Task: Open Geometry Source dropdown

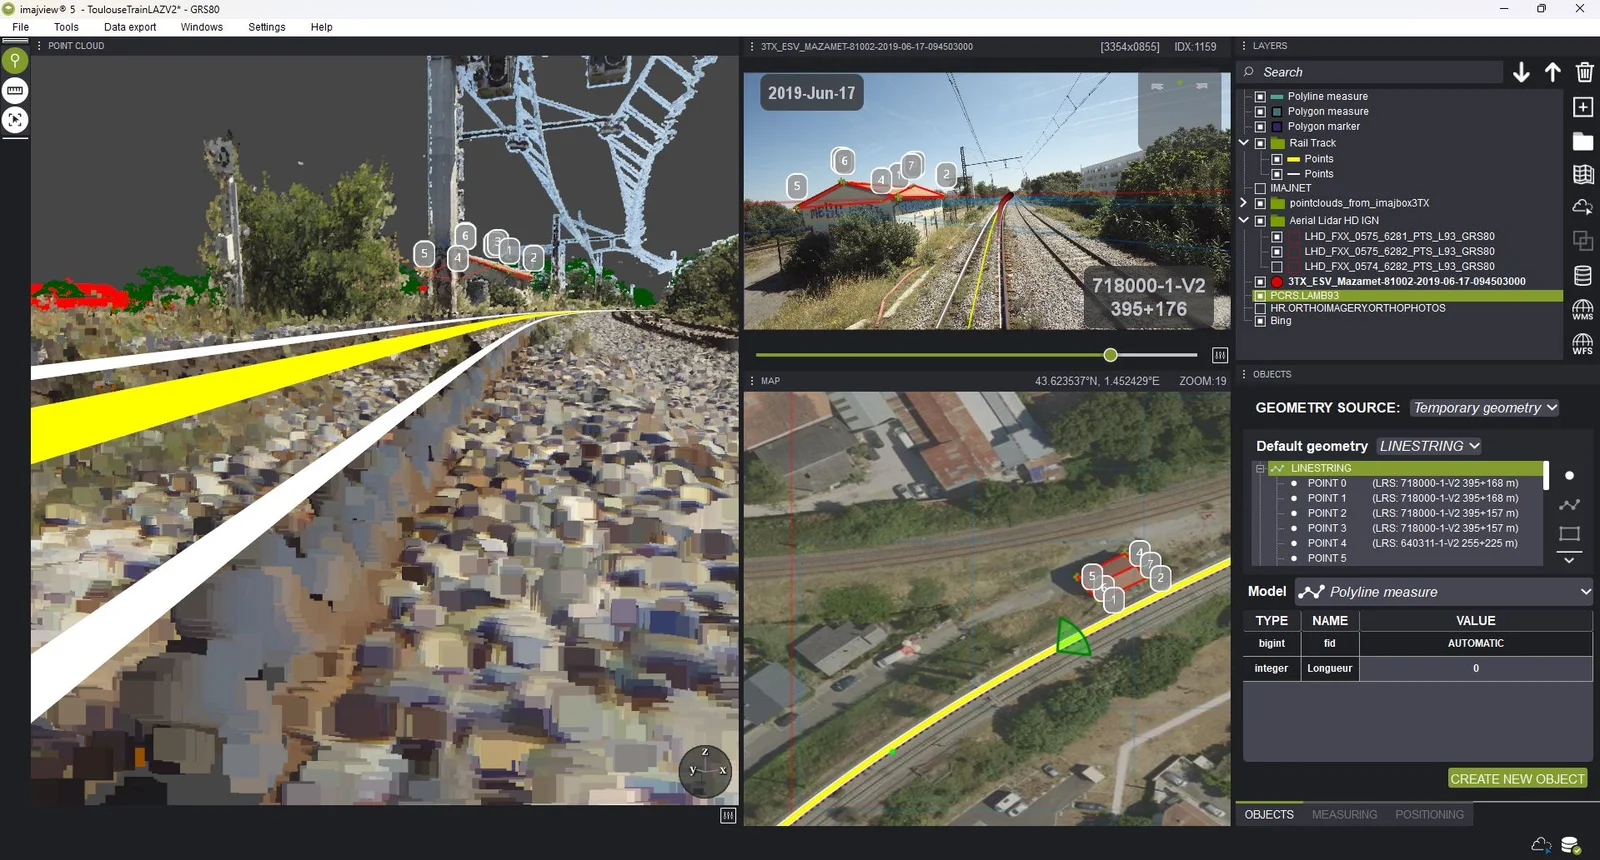Action: 1484,408
